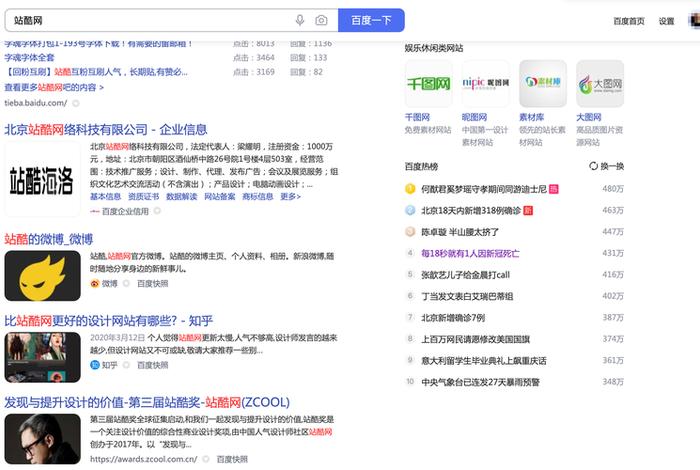Click the camera image search icon

(x=321, y=20)
